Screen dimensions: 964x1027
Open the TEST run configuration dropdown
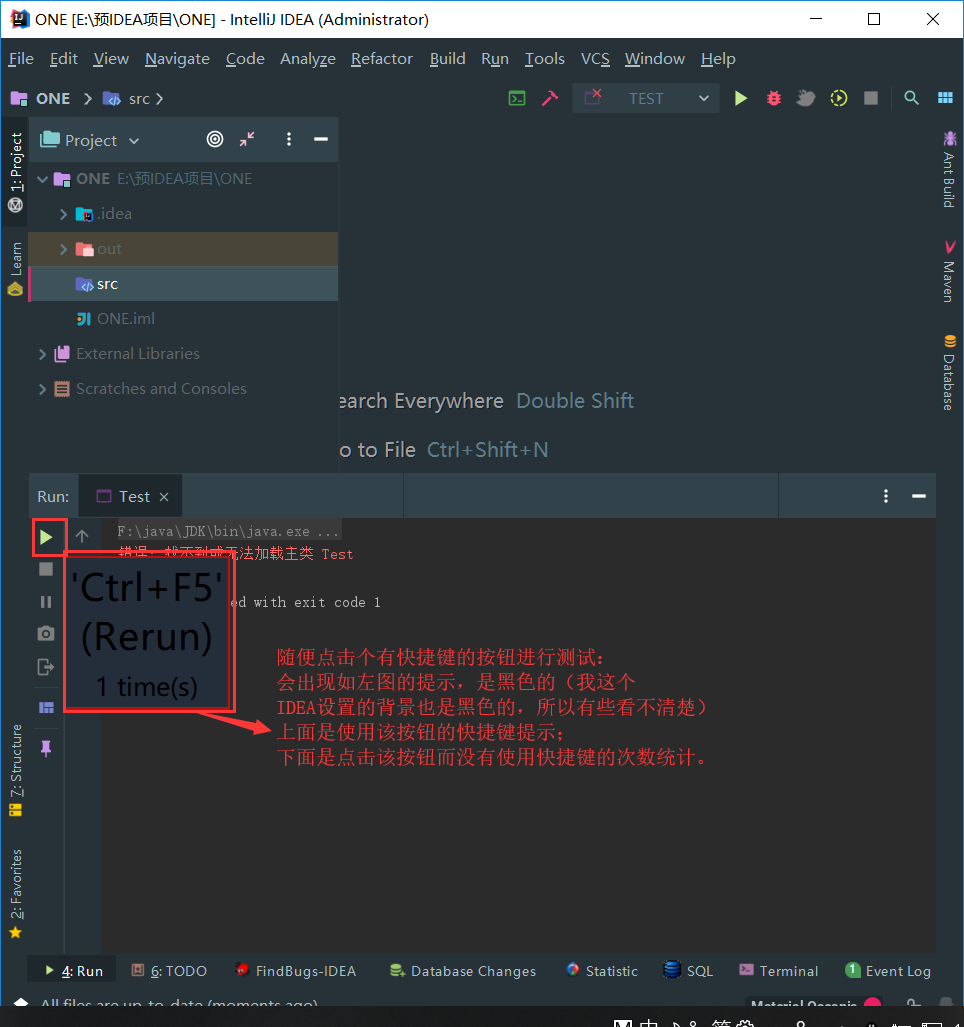(646, 98)
